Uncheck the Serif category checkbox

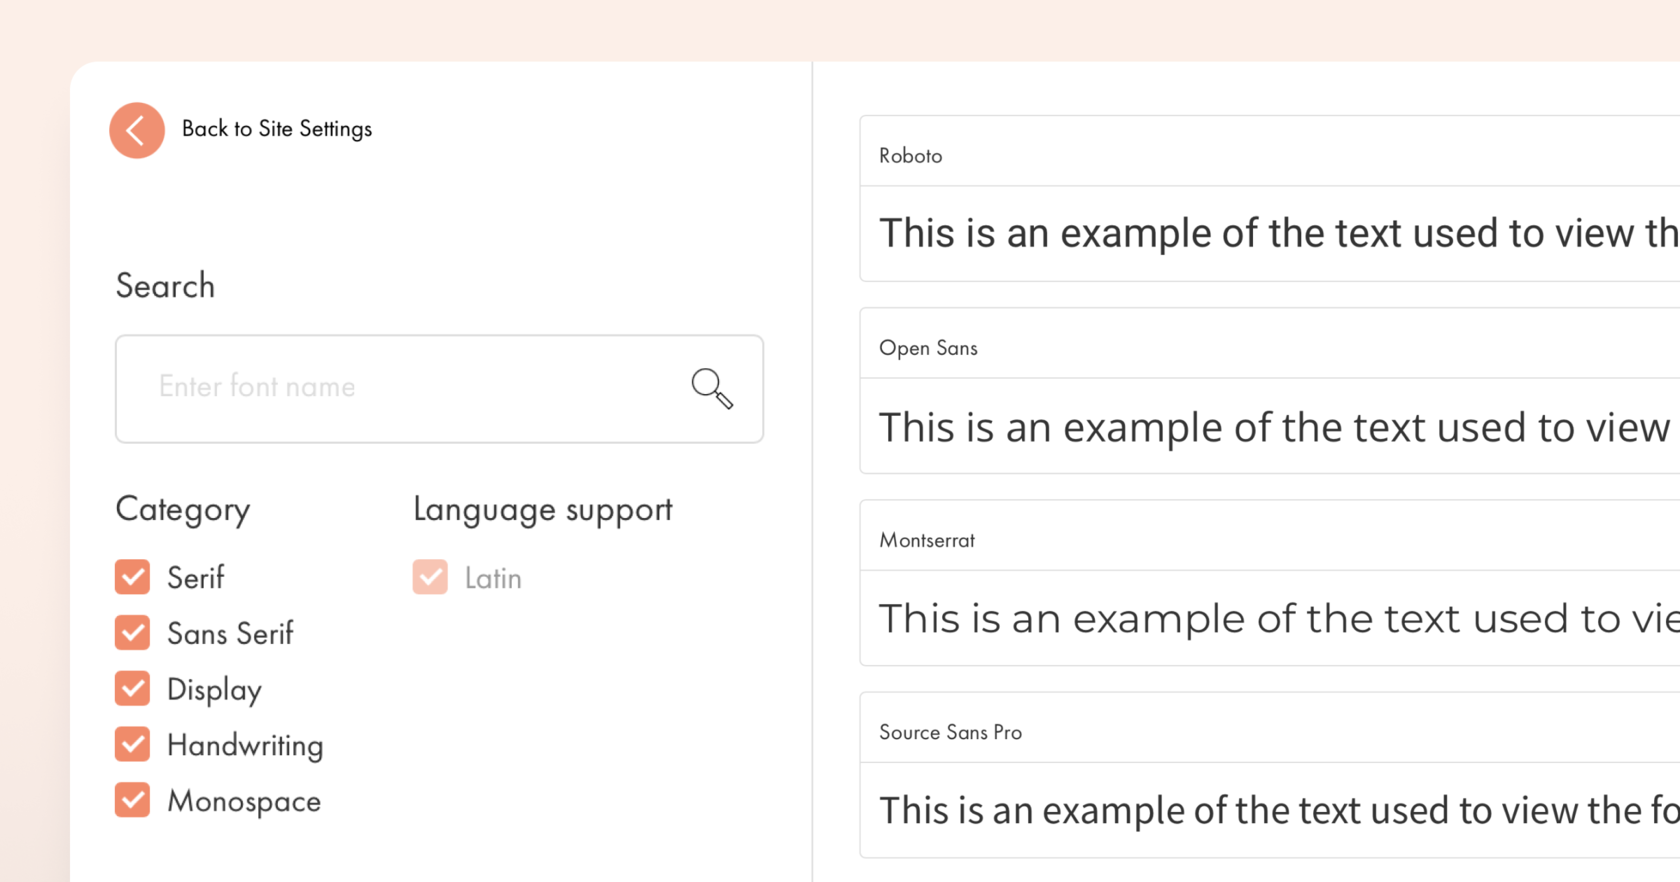pyautogui.click(x=132, y=577)
